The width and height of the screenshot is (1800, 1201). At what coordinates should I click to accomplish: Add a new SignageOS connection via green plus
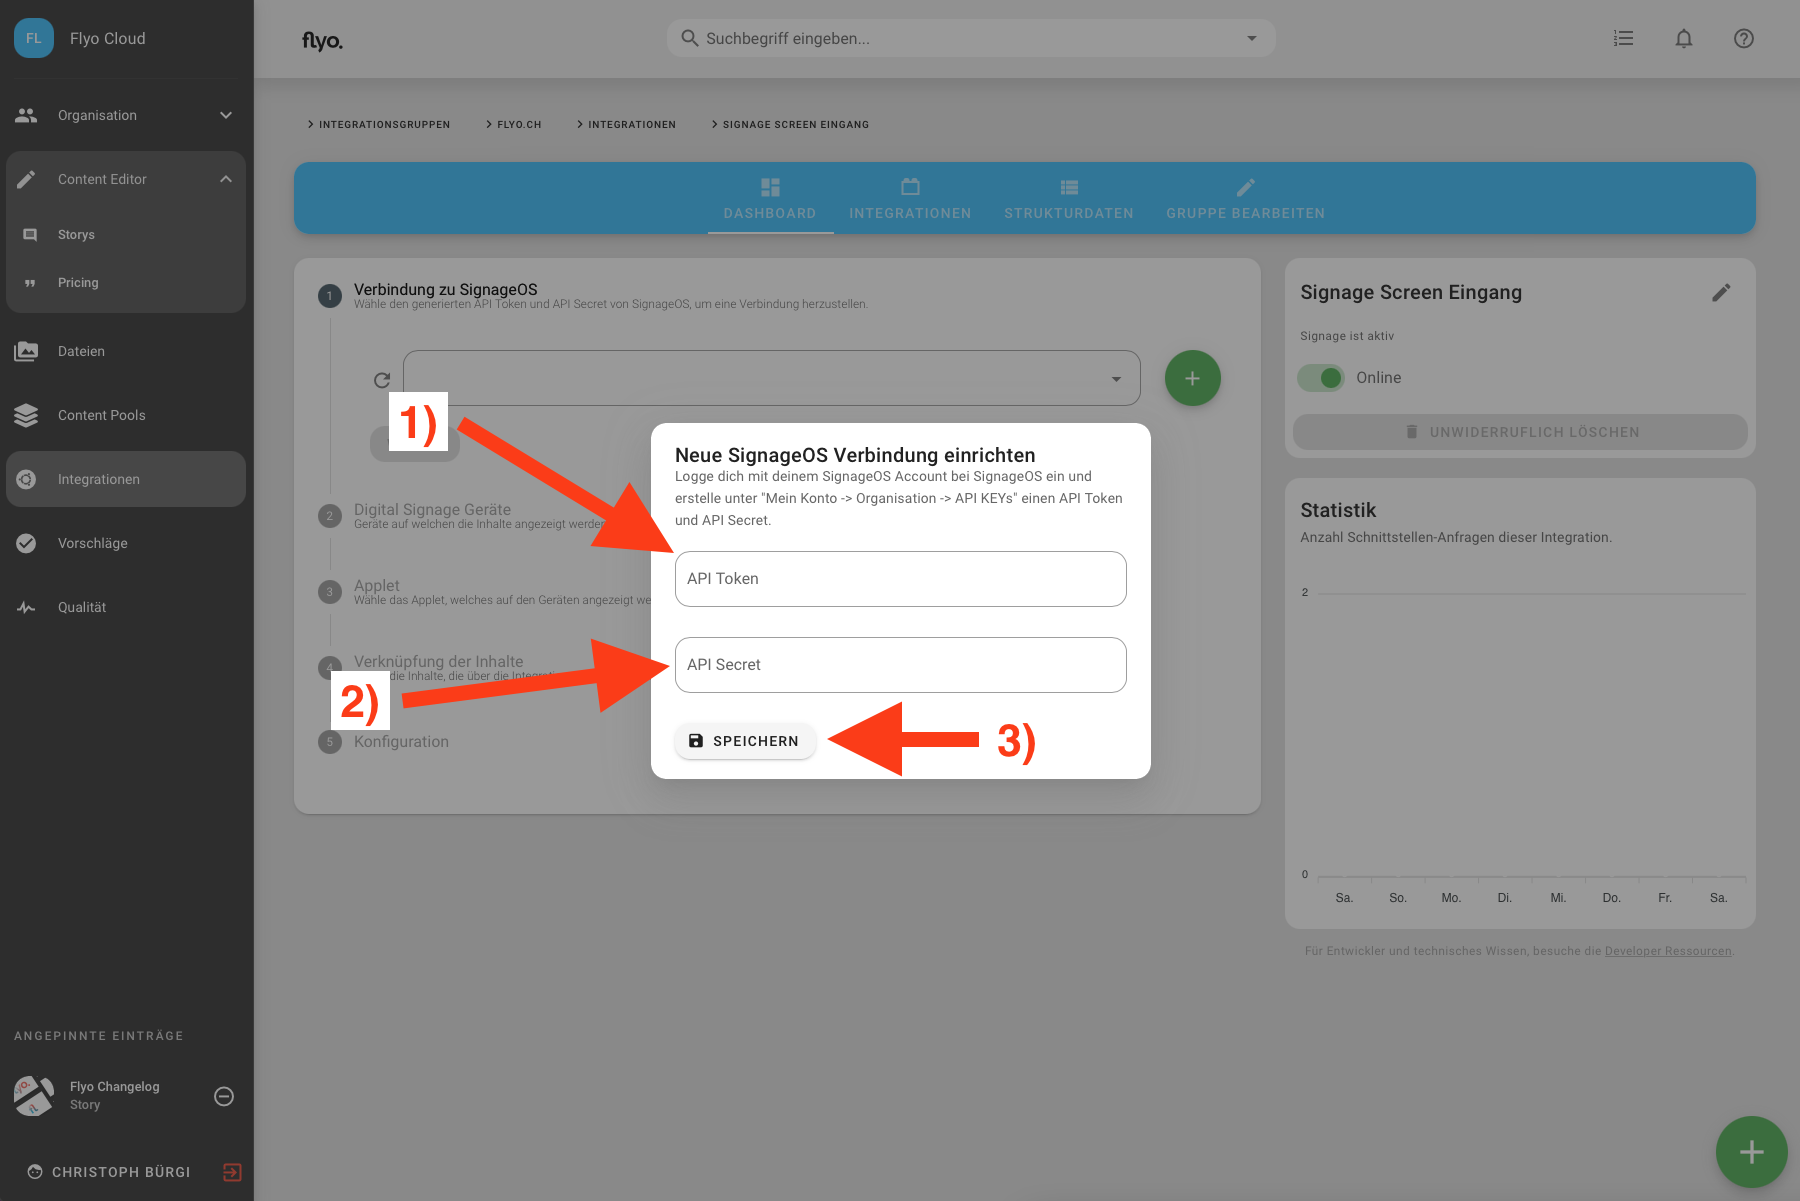coord(1192,378)
